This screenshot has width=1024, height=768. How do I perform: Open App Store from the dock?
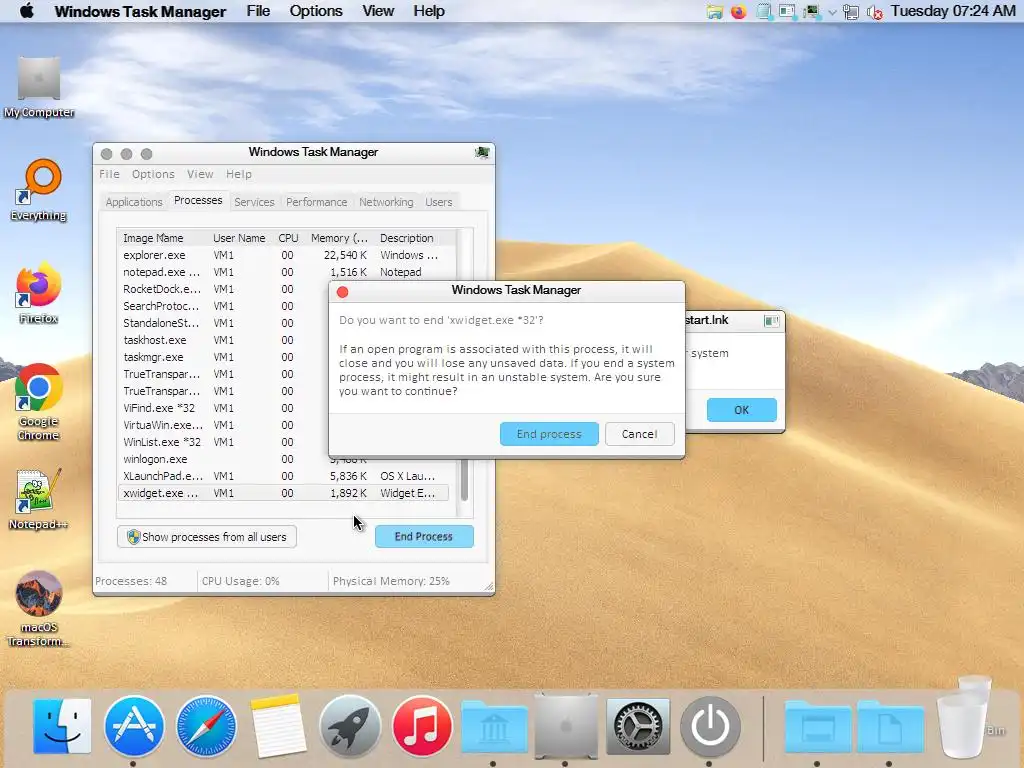(134, 726)
